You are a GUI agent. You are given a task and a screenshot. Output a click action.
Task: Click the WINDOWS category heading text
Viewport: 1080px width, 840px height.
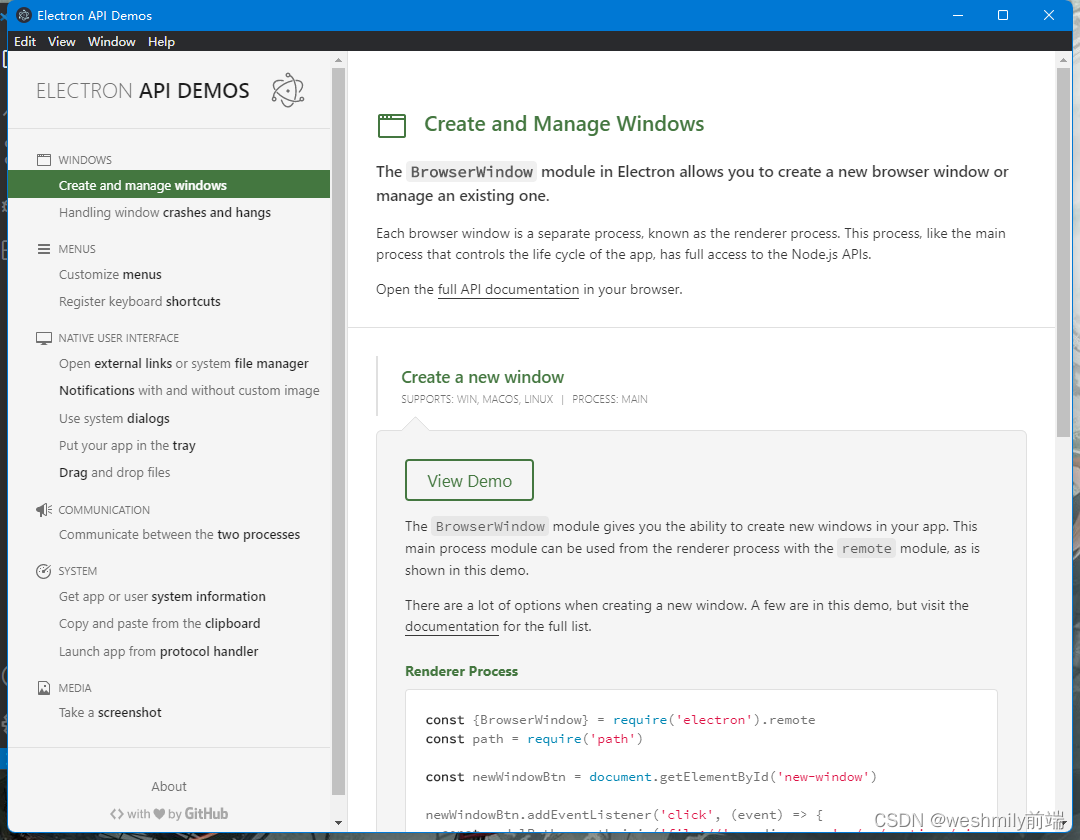tap(85, 160)
